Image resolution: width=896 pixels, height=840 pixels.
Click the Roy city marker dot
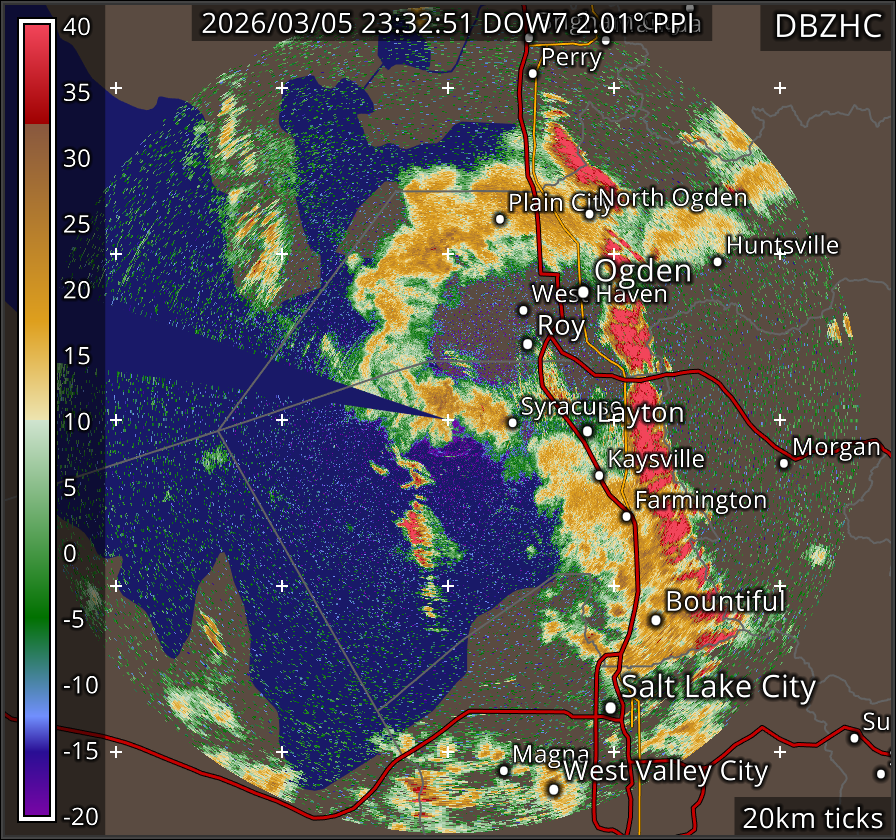(x=528, y=344)
